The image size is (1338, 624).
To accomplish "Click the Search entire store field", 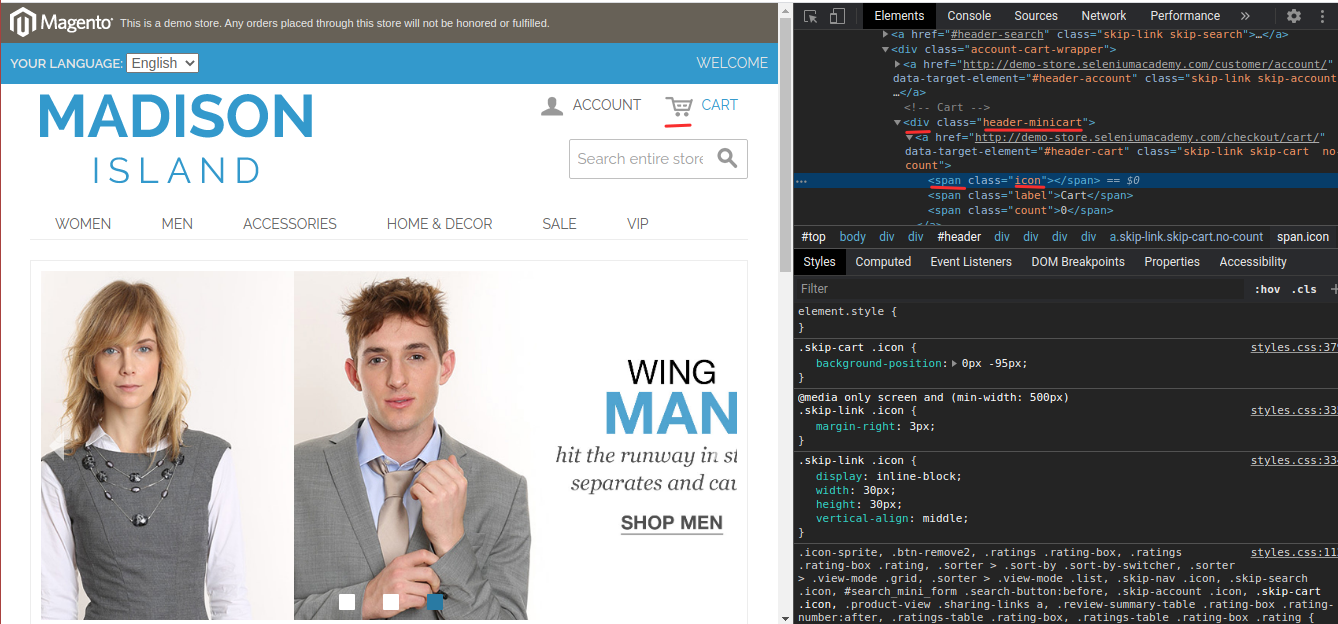I will point(640,159).
